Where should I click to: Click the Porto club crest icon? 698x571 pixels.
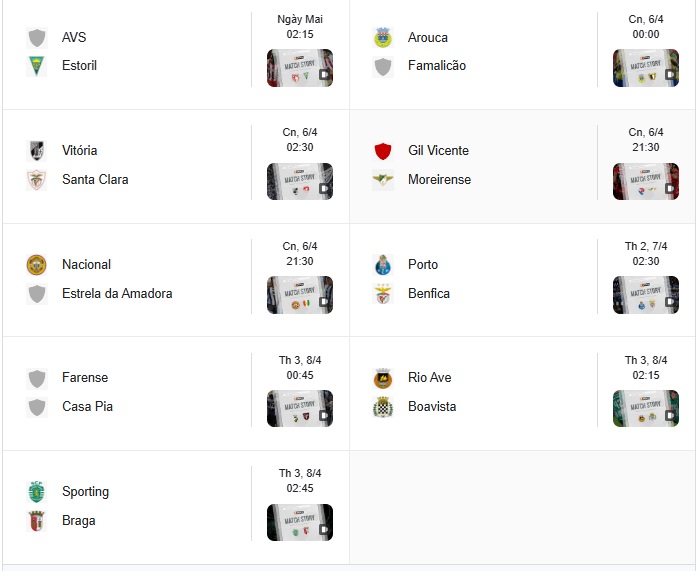pos(383,265)
